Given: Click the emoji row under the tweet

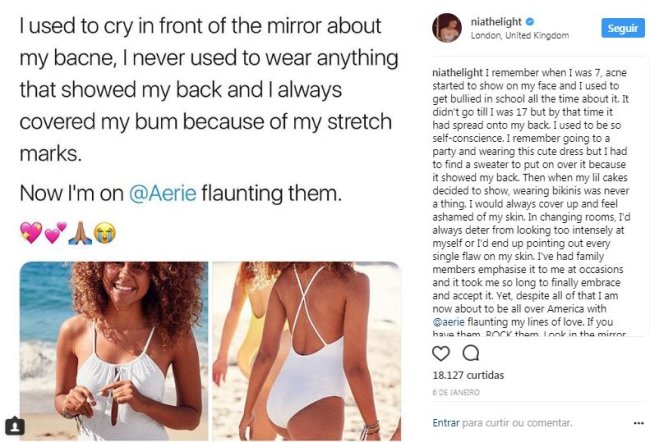Looking at the screenshot, I should click(x=68, y=233).
